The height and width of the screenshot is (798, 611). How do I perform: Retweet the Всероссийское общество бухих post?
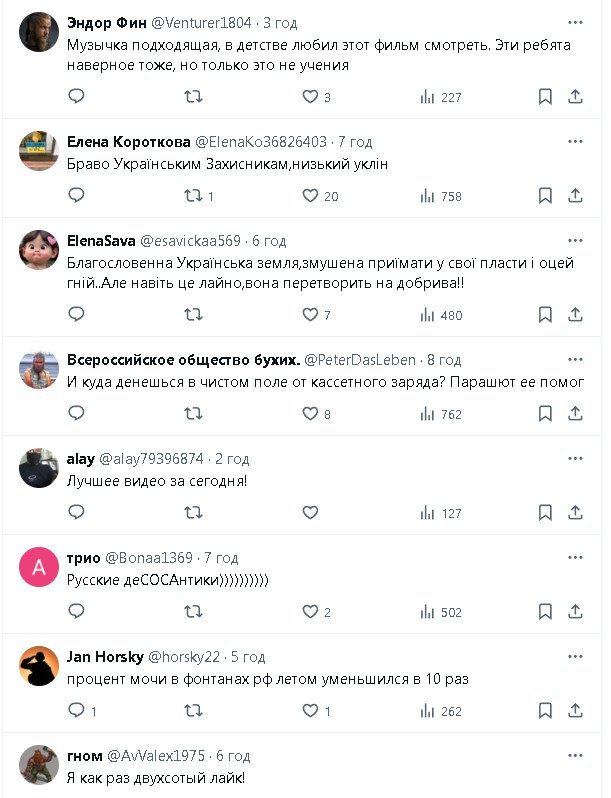[194, 413]
